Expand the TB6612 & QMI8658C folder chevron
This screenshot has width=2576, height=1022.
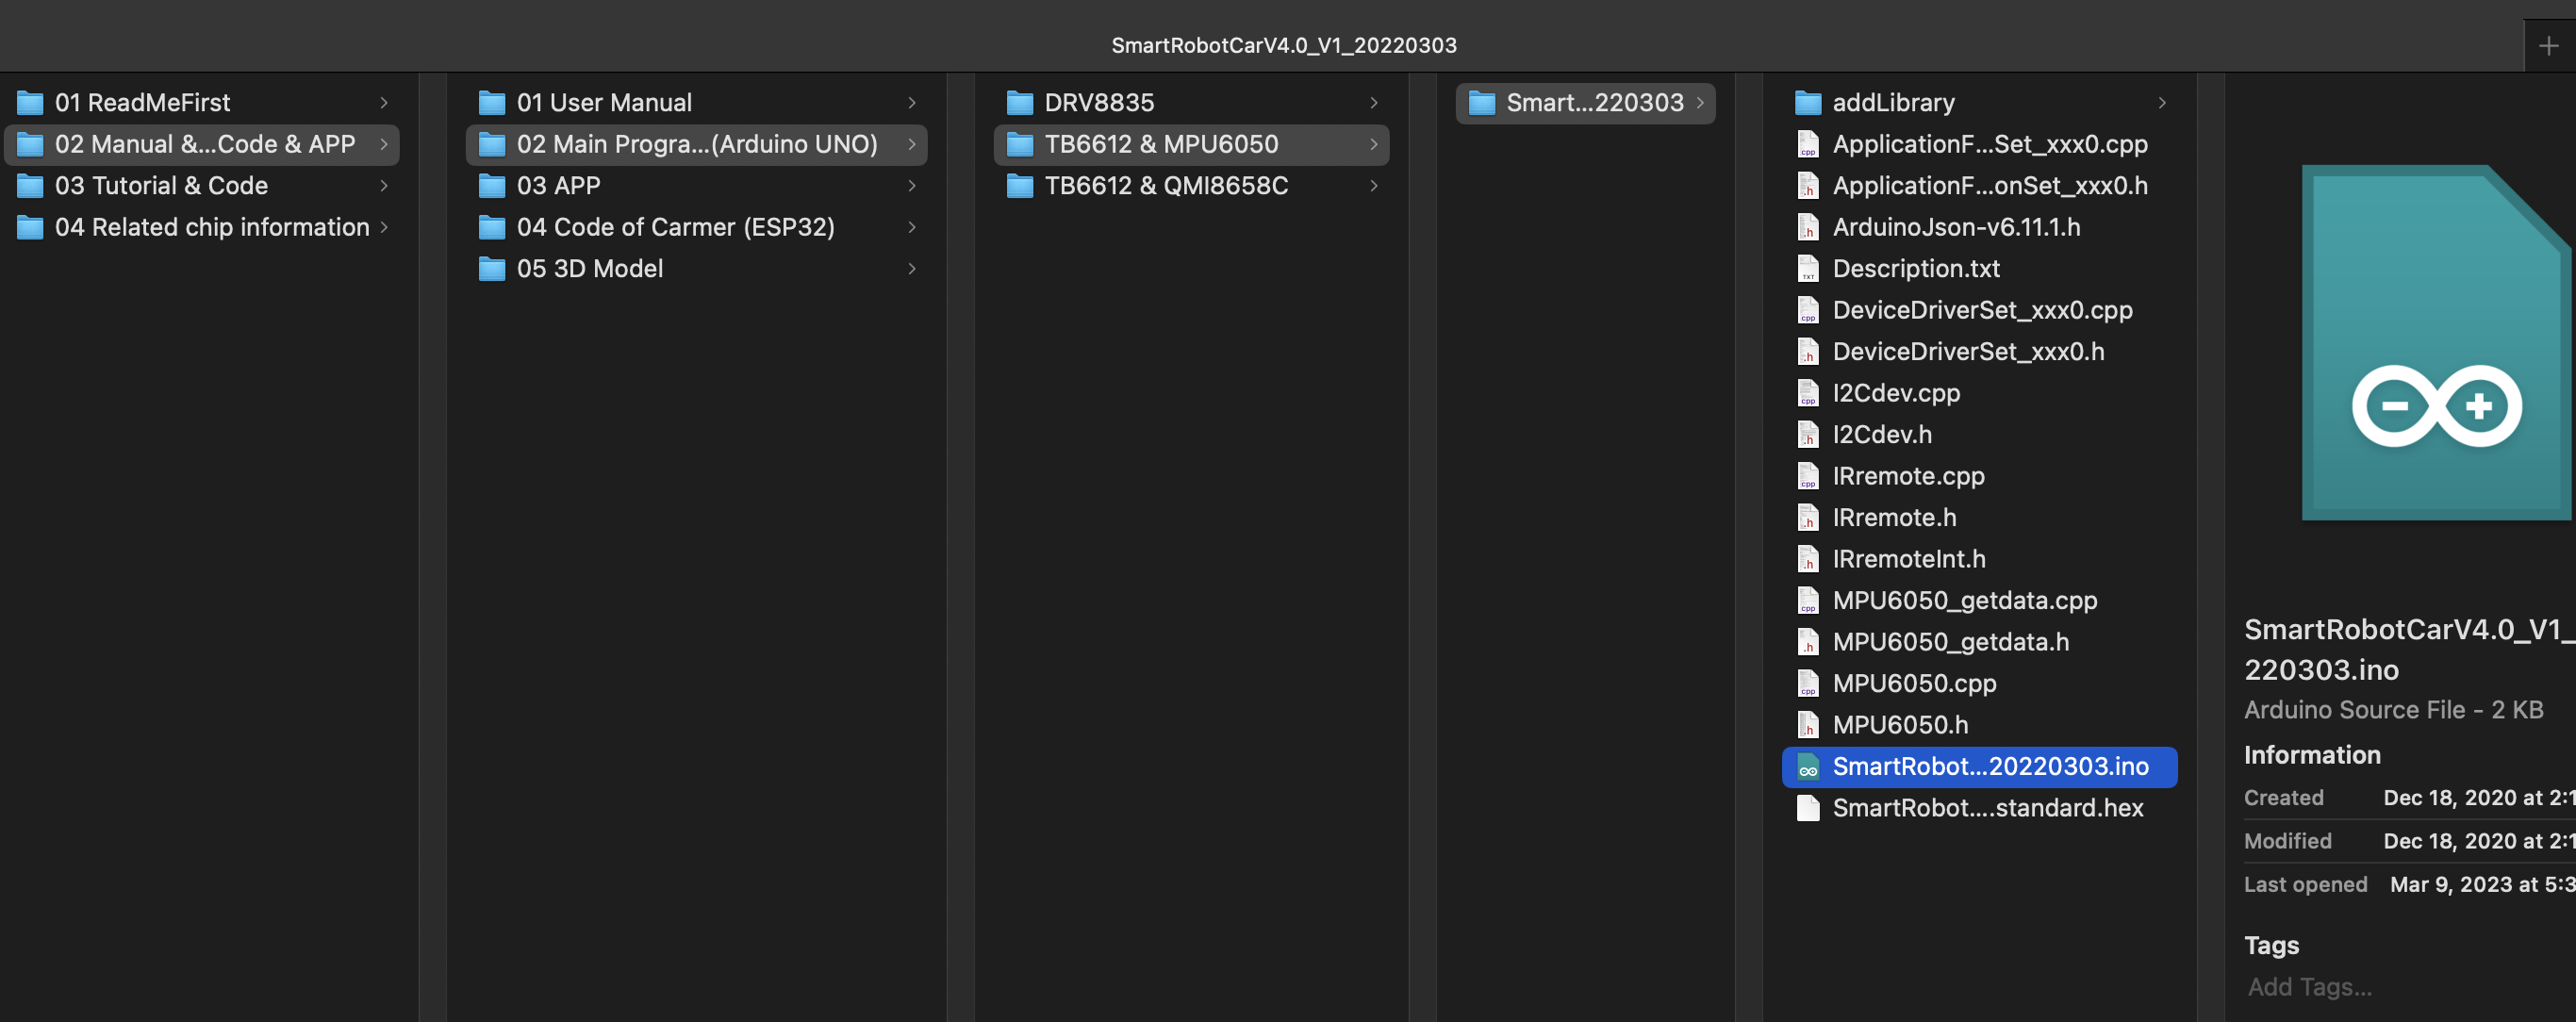click(x=1373, y=186)
